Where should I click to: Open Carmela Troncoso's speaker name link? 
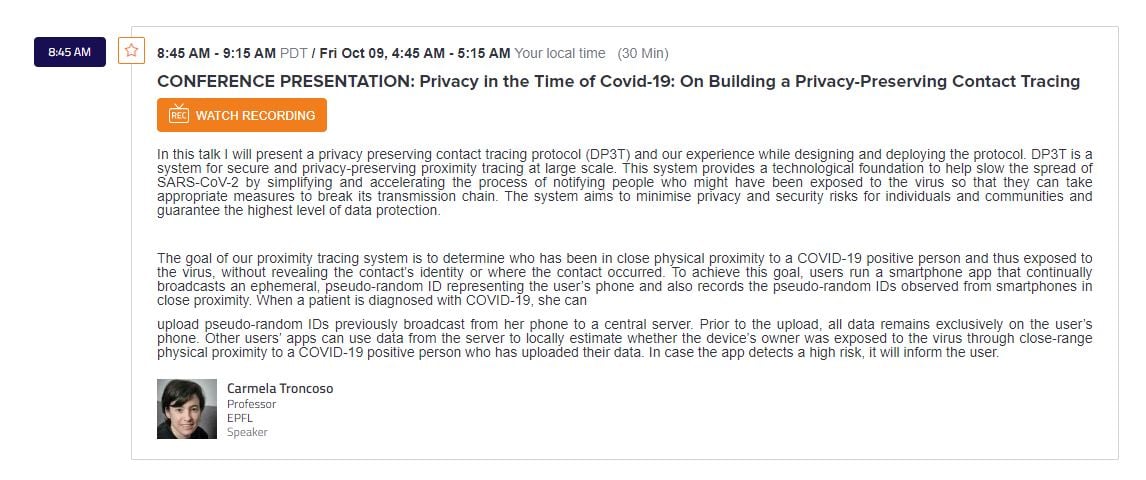click(280, 388)
